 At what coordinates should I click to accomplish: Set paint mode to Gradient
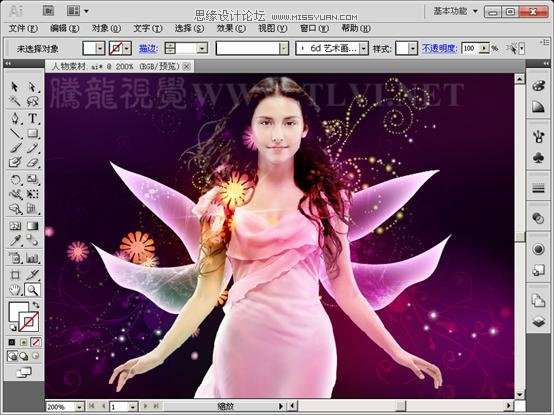click(24, 342)
